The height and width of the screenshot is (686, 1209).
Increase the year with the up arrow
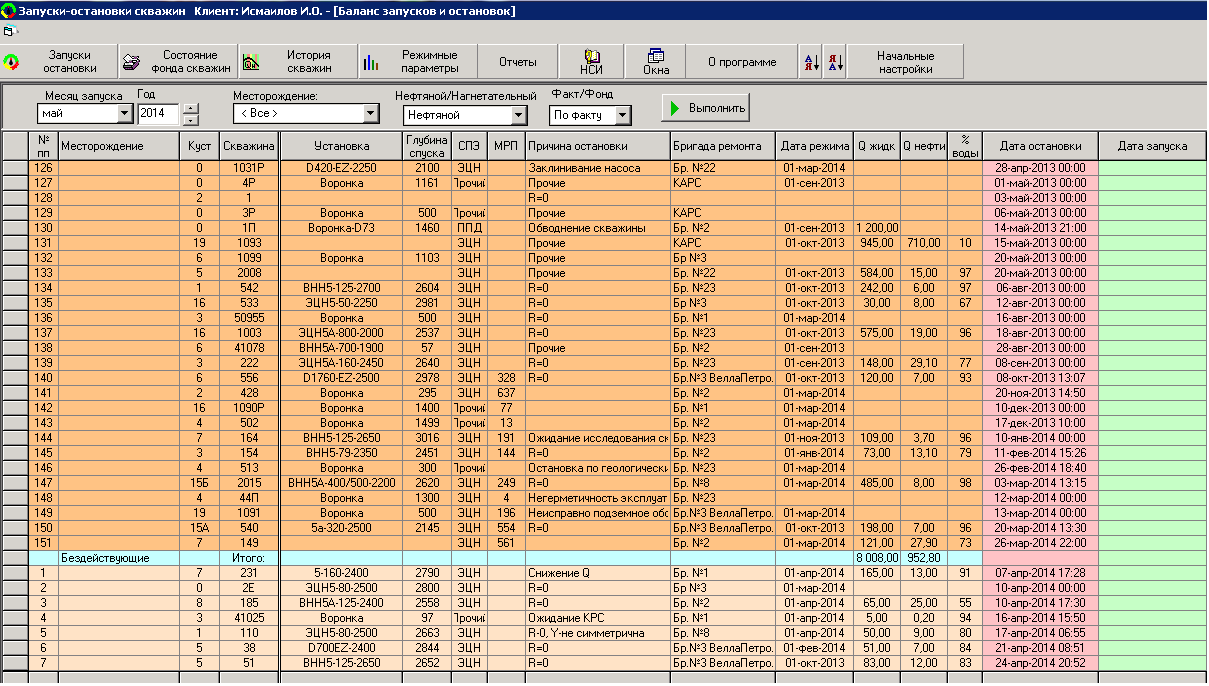point(191,109)
